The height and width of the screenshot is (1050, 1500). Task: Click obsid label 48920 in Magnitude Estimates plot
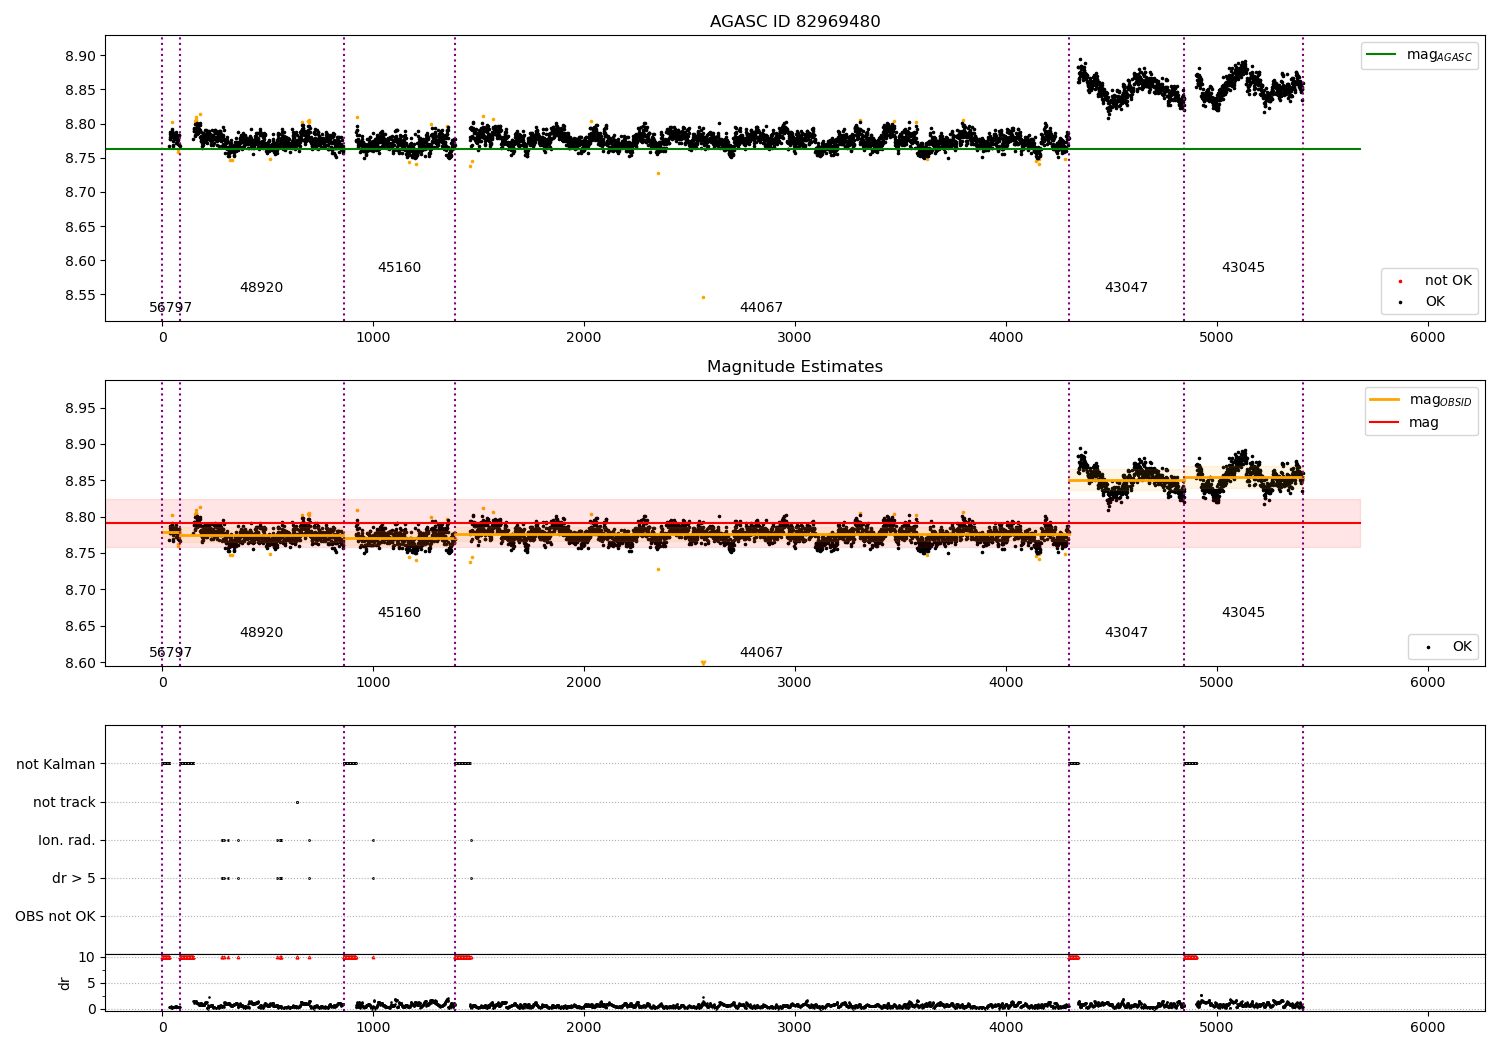[261, 633]
